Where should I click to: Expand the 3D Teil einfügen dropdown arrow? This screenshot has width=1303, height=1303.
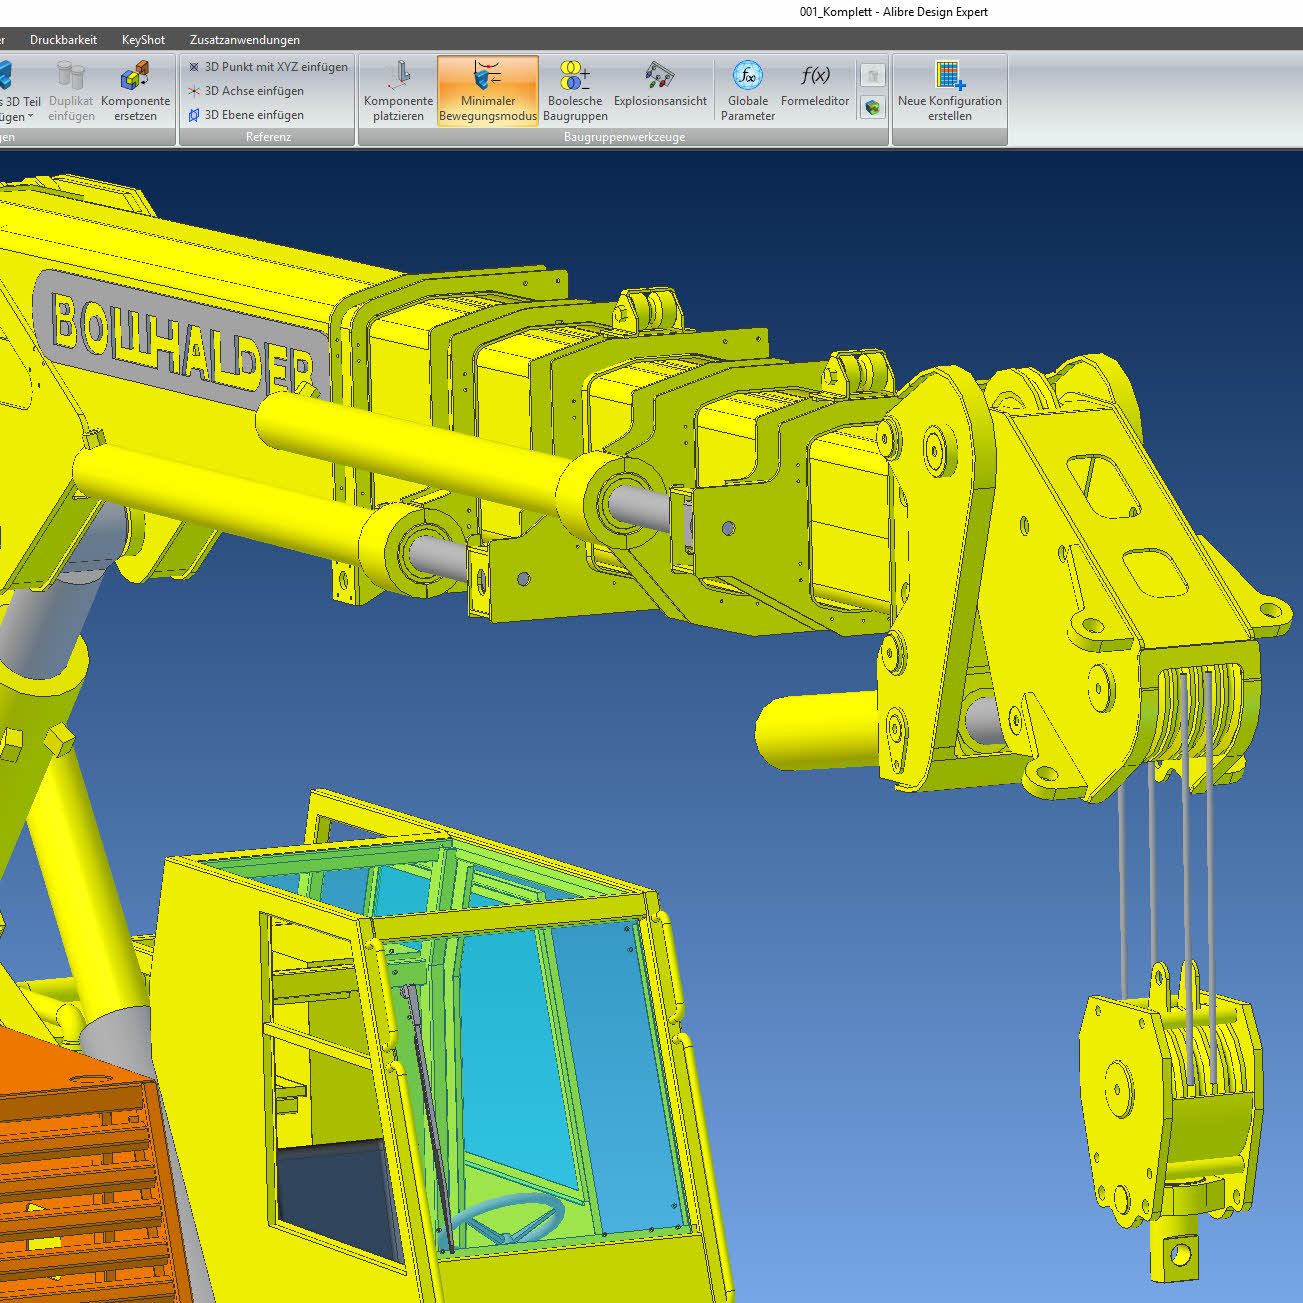[x=30, y=117]
